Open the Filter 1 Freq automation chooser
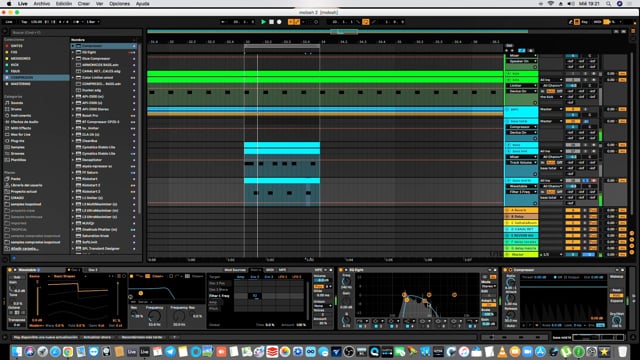640x360 pixels. click(522, 192)
